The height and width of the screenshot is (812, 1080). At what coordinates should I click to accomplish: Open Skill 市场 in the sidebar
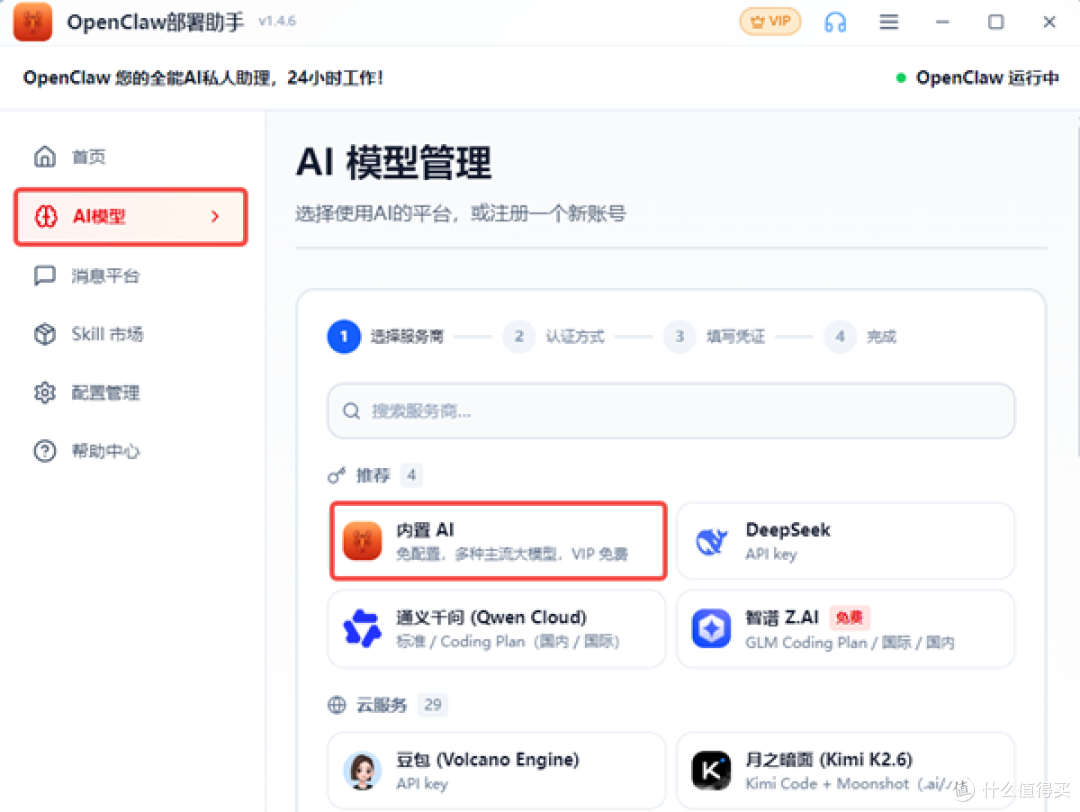pos(131,334)
